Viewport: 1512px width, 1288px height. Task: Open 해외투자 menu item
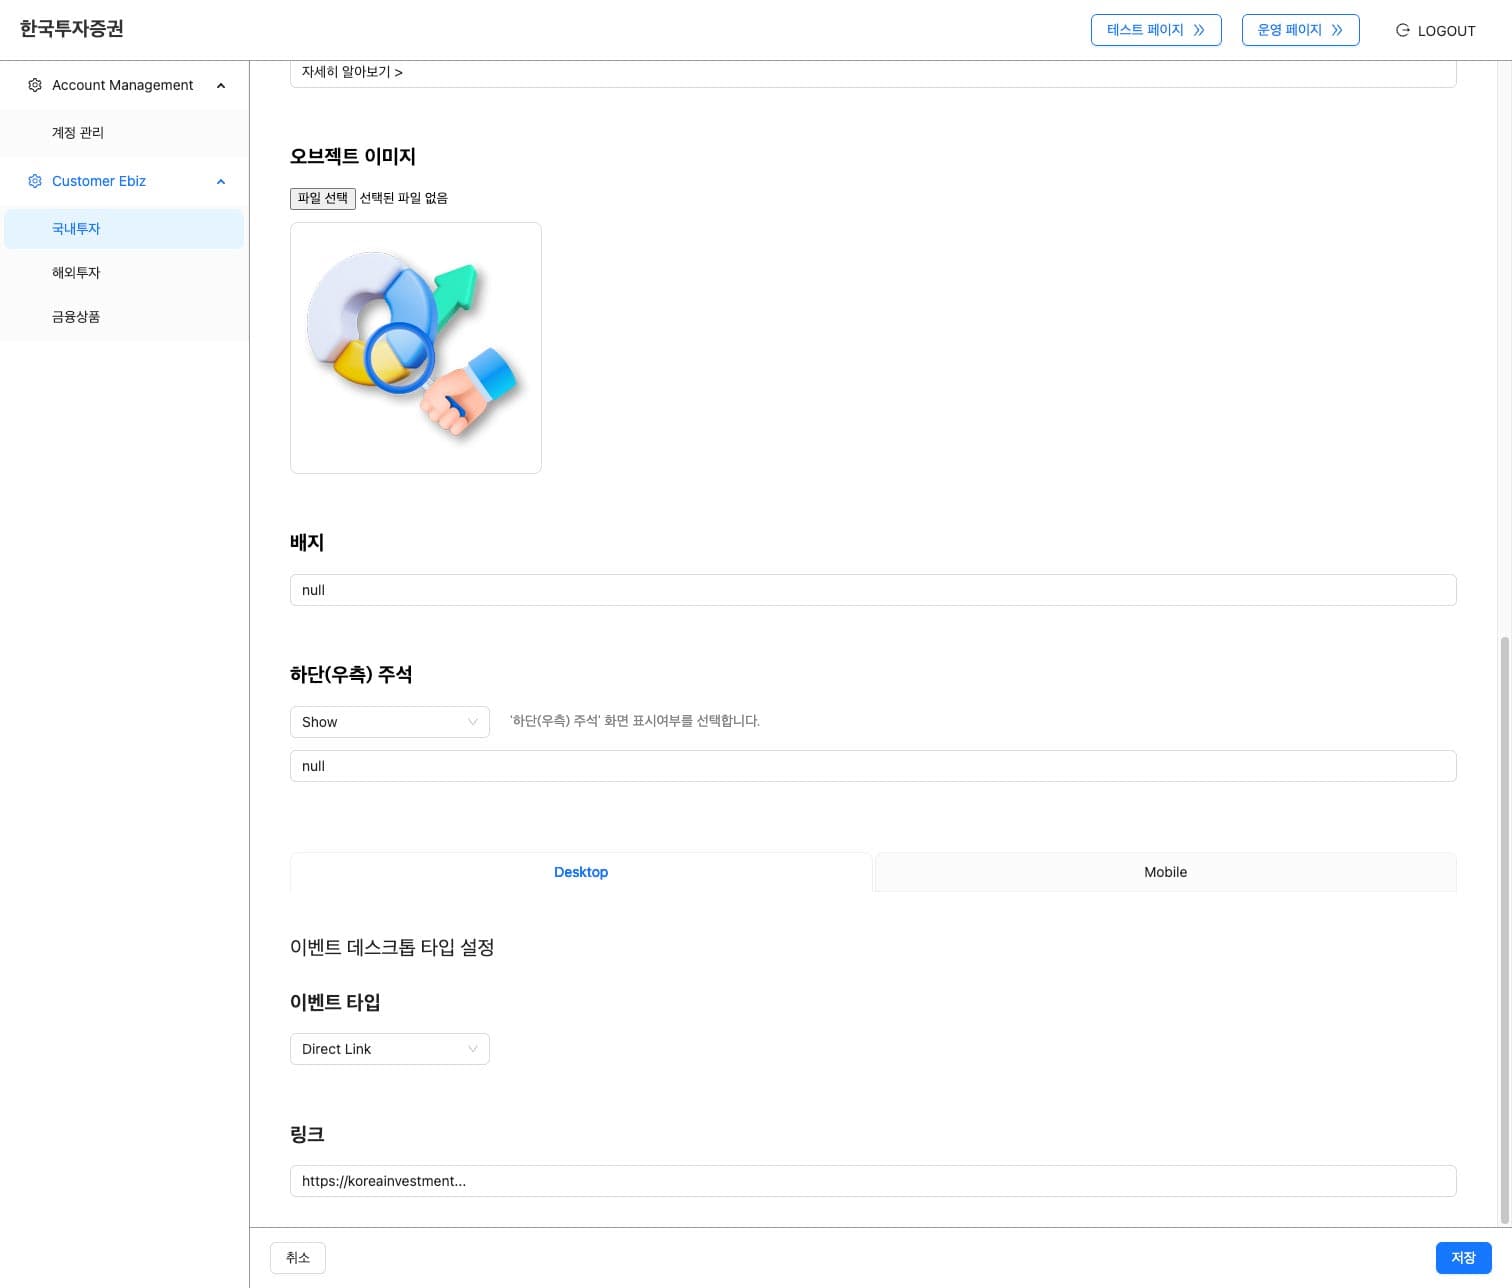(76, 273)
